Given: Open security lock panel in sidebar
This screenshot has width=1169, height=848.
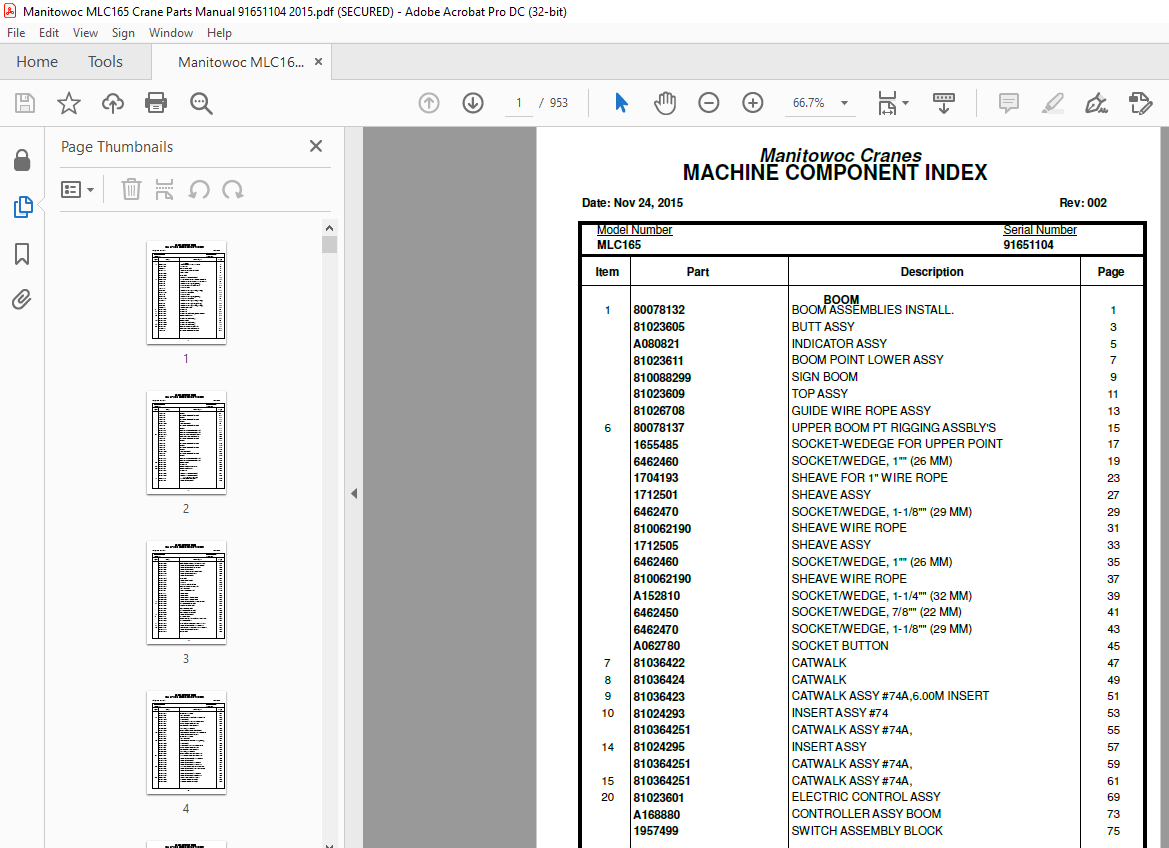Looking at the screenshot, I should point(22,160).
